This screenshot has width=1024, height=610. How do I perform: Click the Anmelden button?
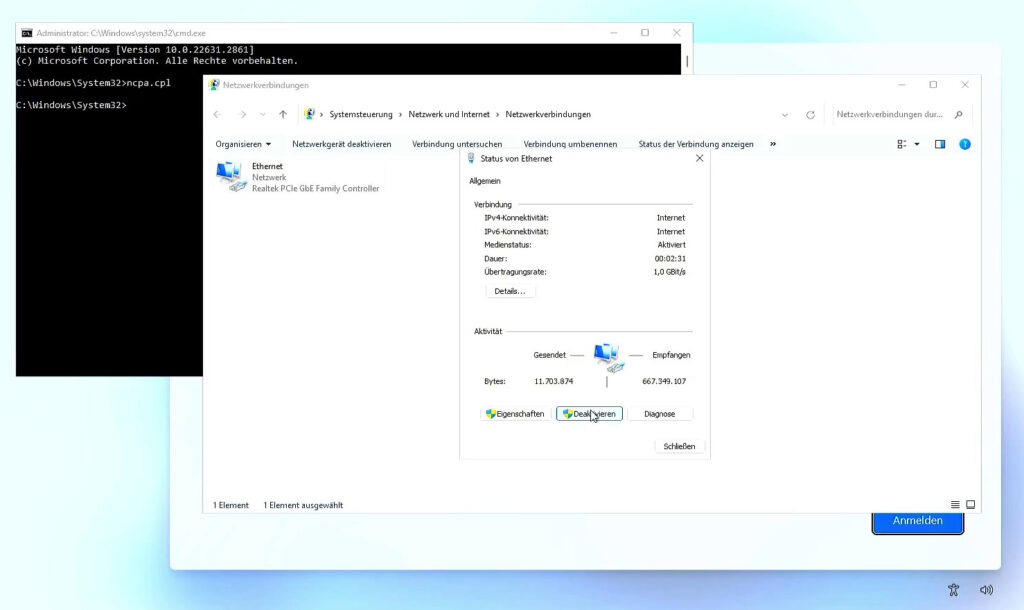pos(918,521)
